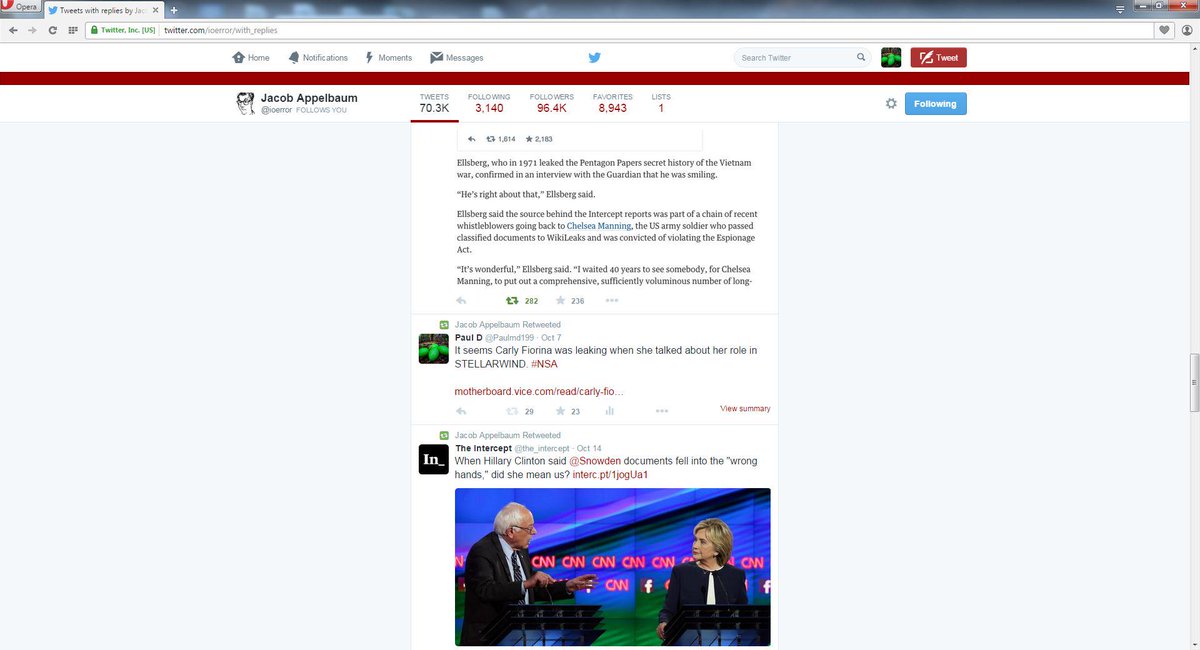
Task: Open the Opera account profile icon
Action: click(1186, 30)
